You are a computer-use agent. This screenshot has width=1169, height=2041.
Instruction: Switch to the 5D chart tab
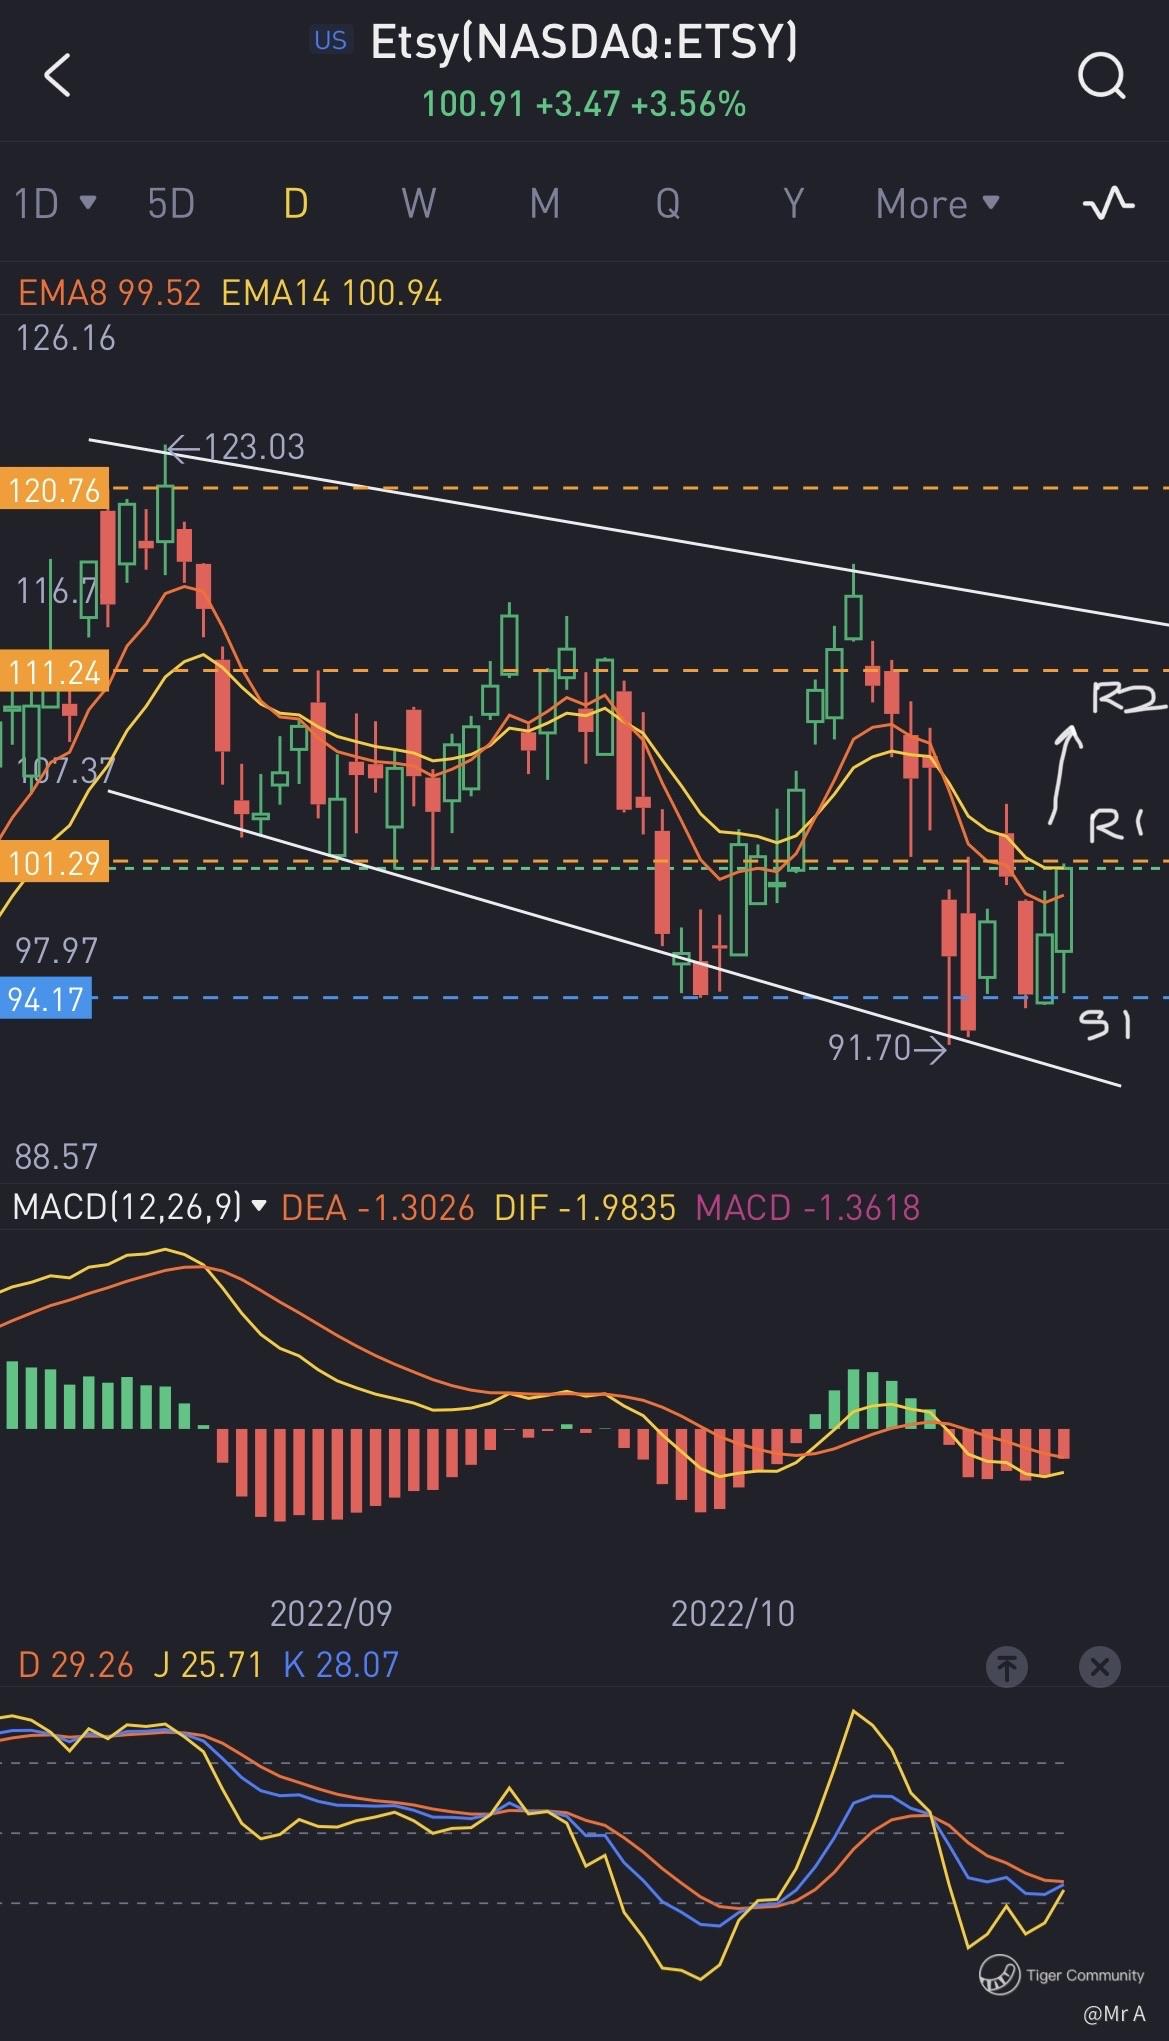point(171,204)
